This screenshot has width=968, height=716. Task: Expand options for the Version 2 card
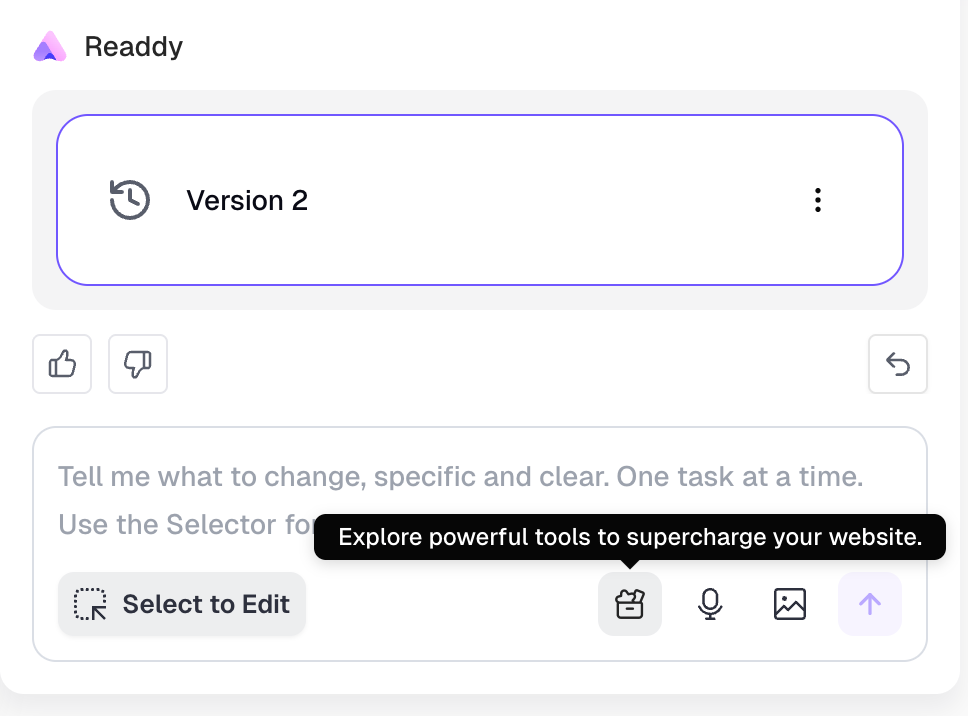pyautogui.click(x=818, y=200)
